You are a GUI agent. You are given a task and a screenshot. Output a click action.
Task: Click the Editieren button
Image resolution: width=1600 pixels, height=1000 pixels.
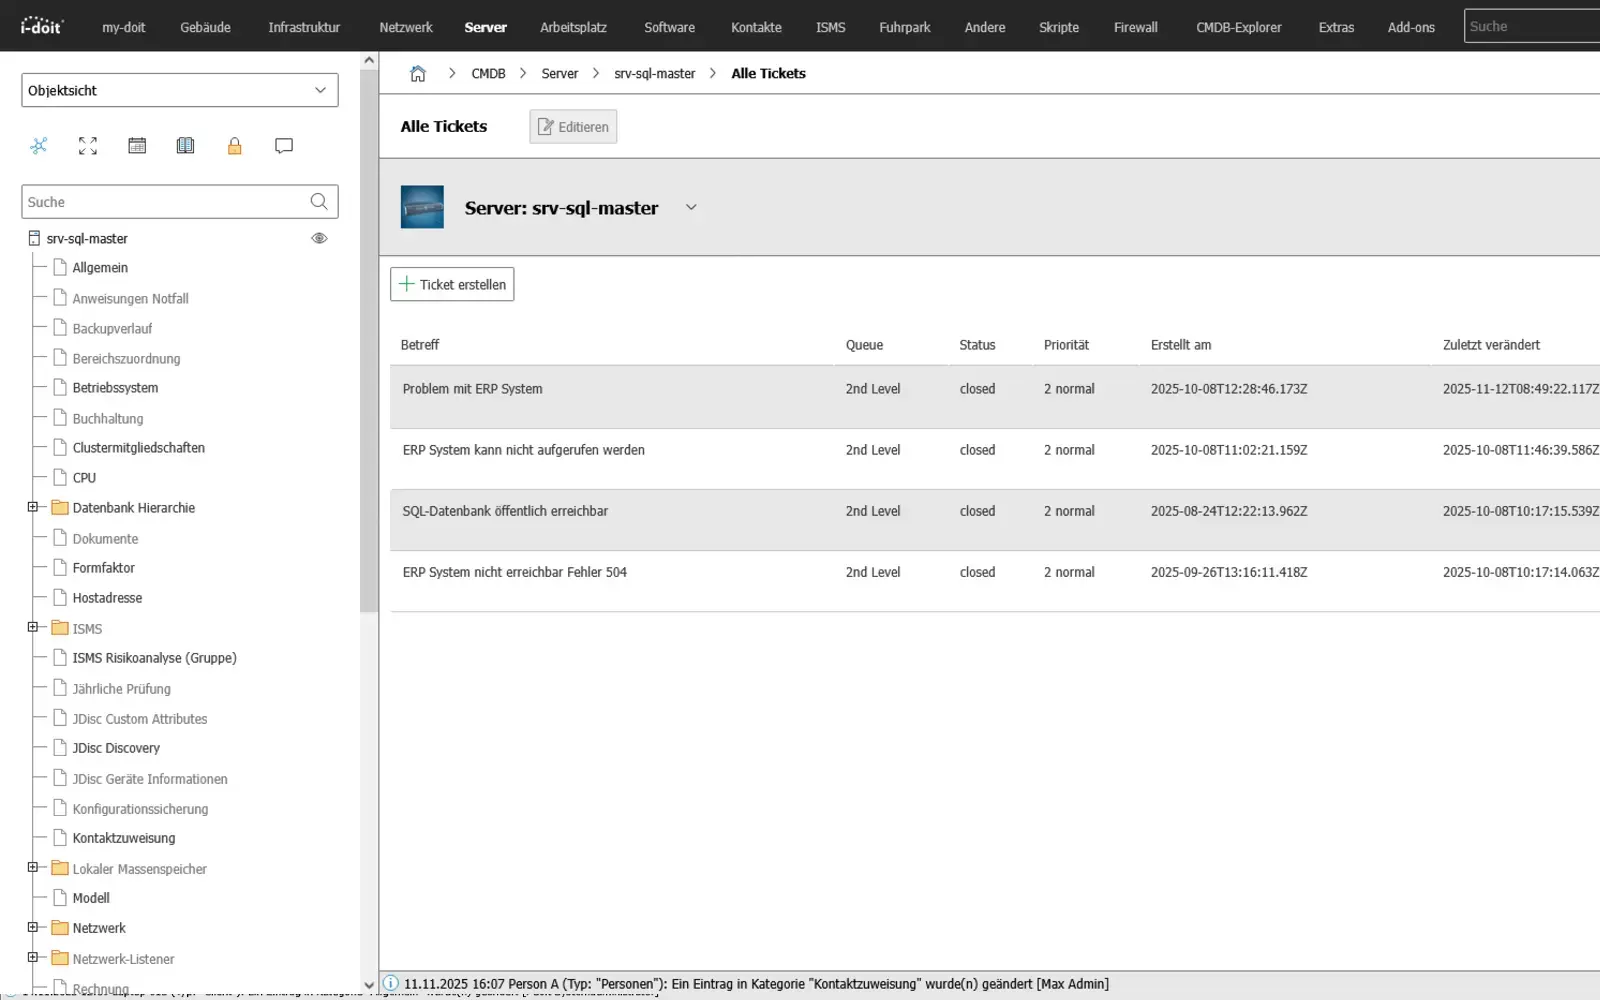(x=573, y=126)
